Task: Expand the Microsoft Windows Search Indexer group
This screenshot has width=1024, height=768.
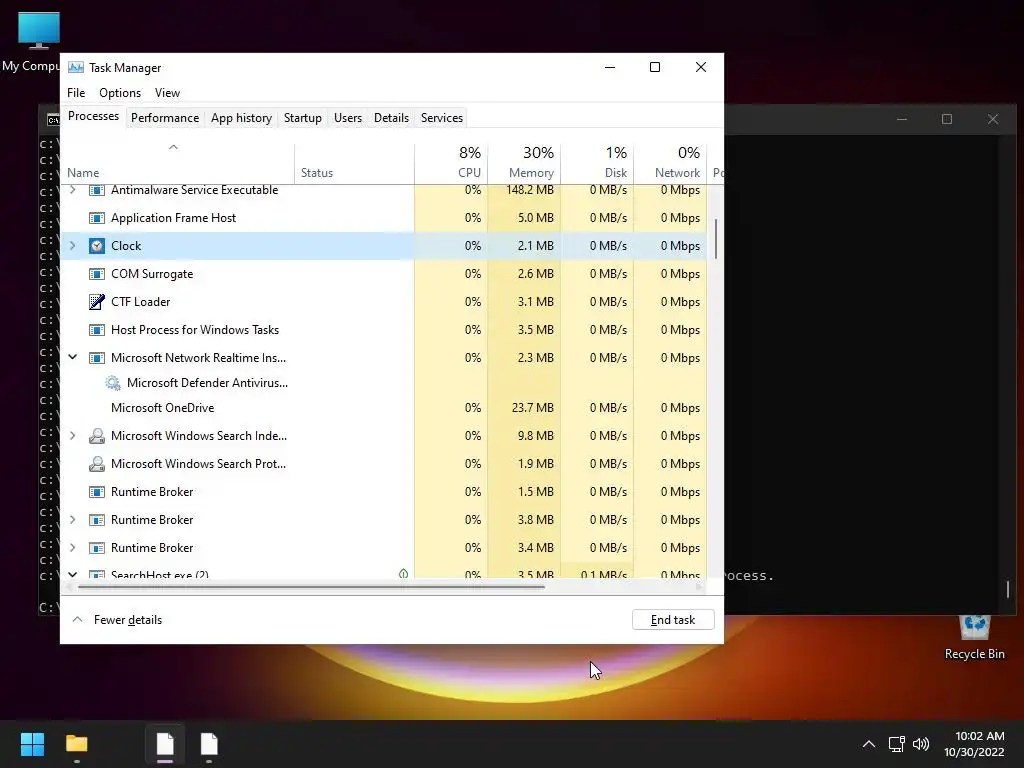Action: click(72, 436)
